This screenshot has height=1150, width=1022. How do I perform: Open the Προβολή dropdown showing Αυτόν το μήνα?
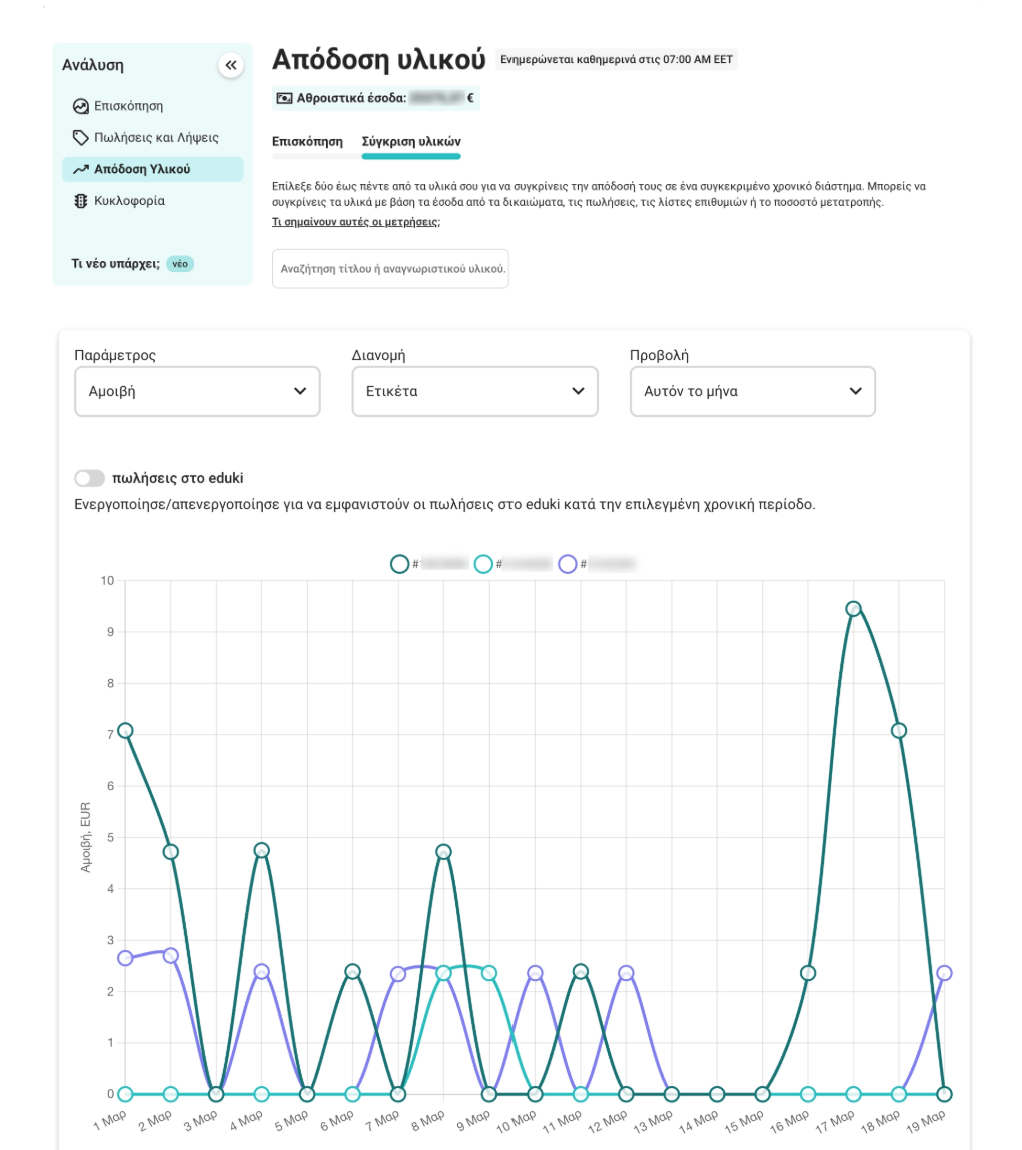tap(752, 391)
